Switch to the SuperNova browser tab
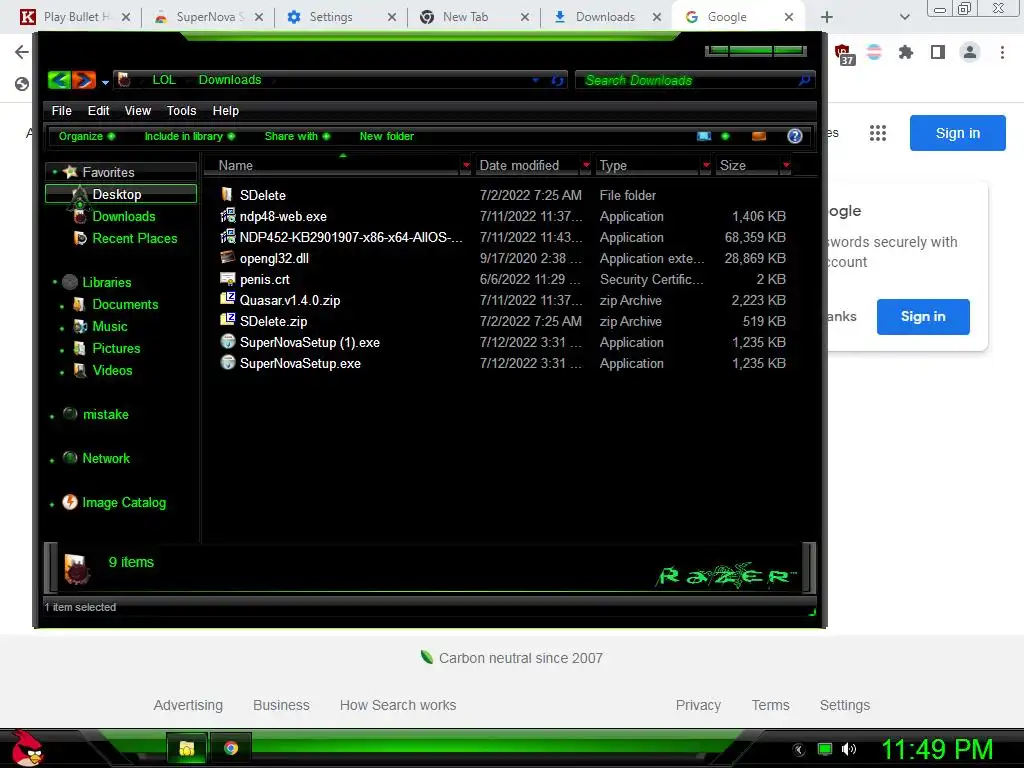This screenshot has width=1024, height=768. click(208, 17)
